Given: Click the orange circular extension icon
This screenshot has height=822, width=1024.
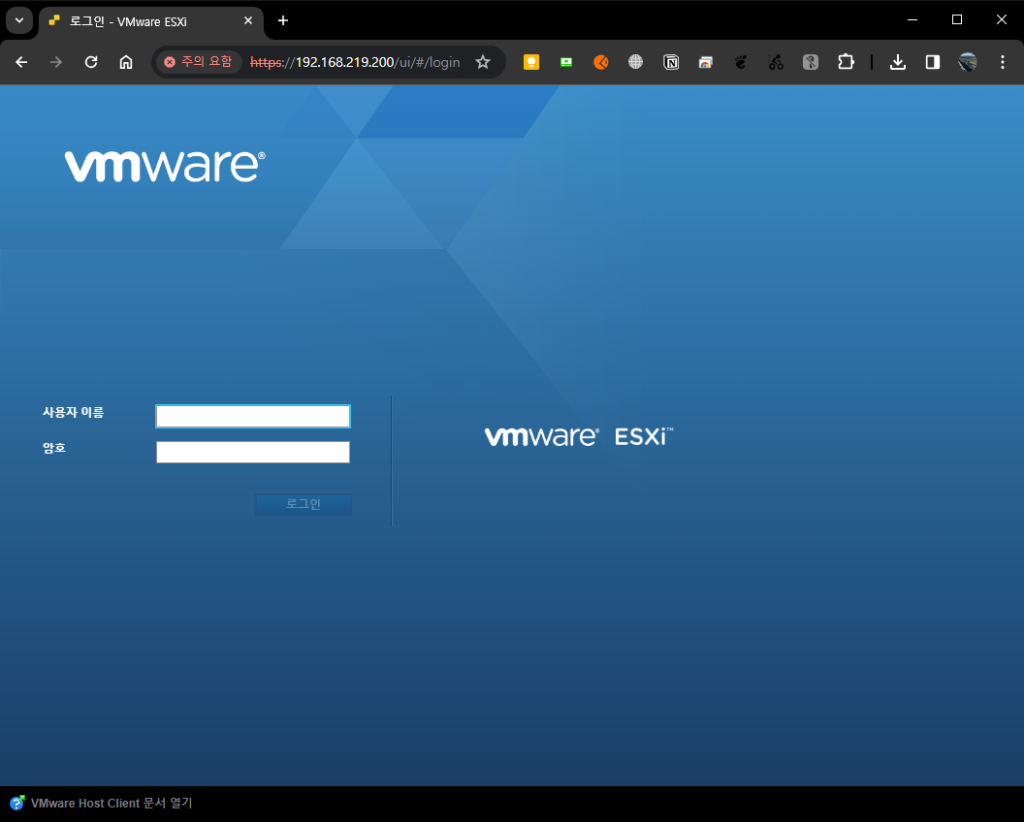Looking at the screenshot, I should [601, 62].
